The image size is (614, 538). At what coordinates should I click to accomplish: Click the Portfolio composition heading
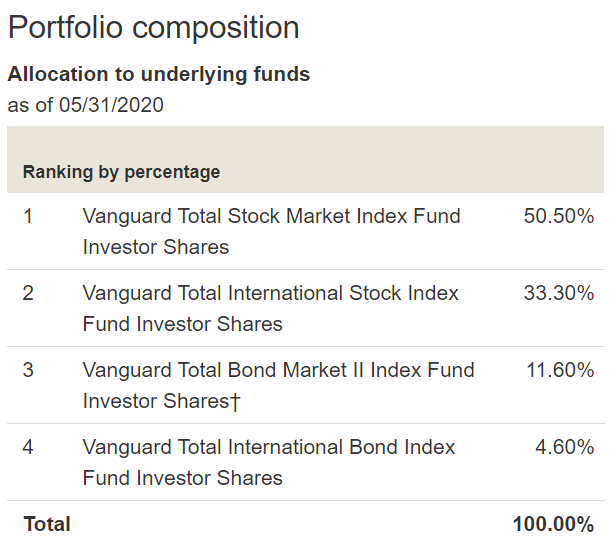coord(153,27)
